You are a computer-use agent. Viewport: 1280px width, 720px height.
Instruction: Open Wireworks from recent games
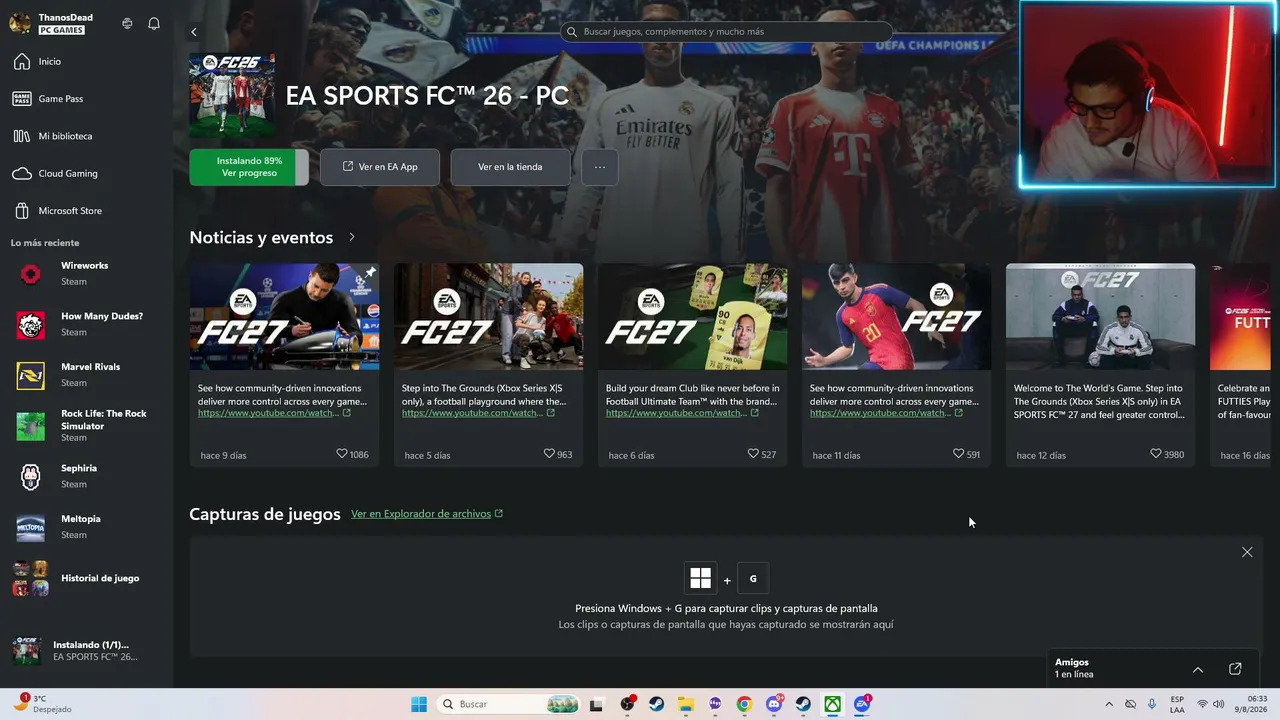(86, 274)
